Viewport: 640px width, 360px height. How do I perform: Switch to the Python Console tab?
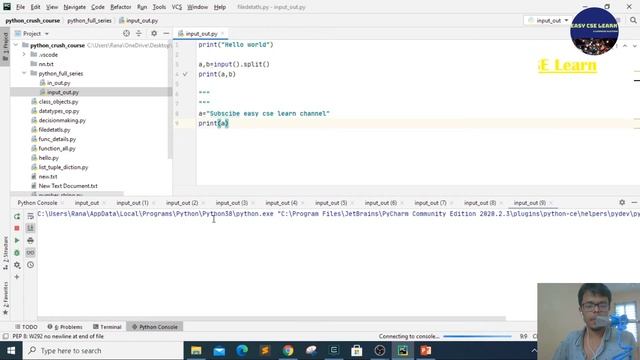(37, 203)
